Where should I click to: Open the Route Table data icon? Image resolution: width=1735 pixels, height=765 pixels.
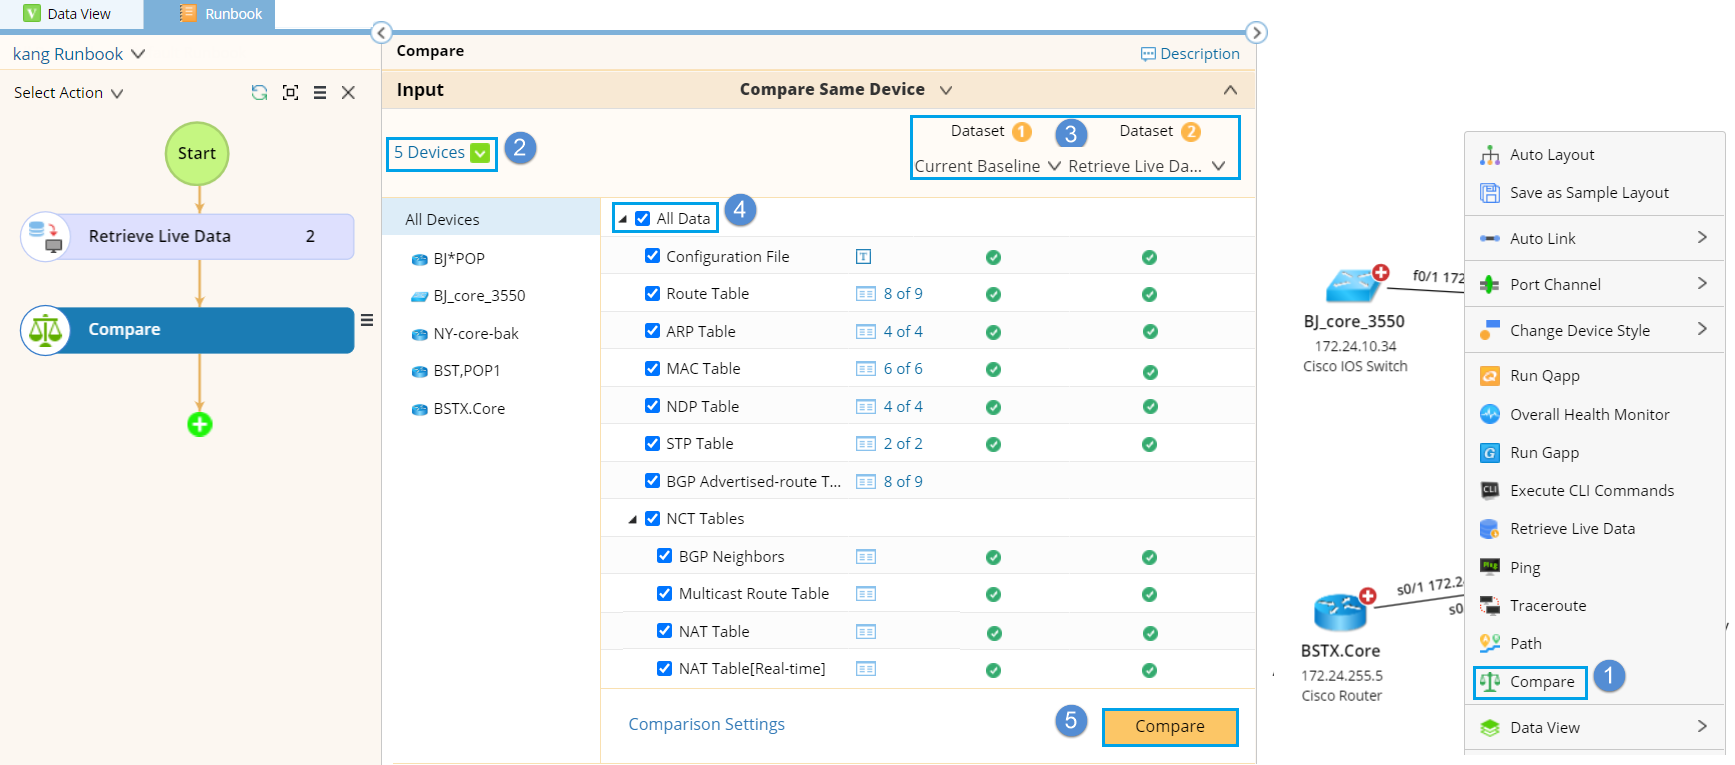865,294
